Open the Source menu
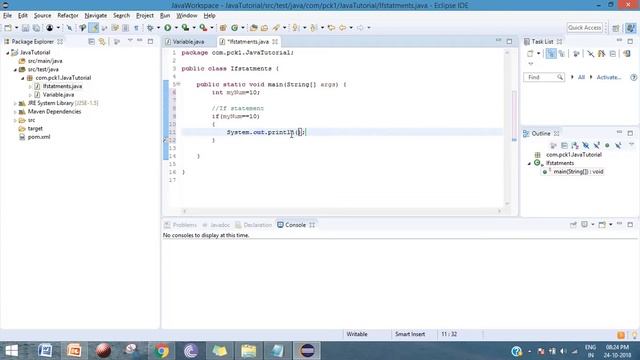This screenshot has width=640, height=360. tap(42, 16)
